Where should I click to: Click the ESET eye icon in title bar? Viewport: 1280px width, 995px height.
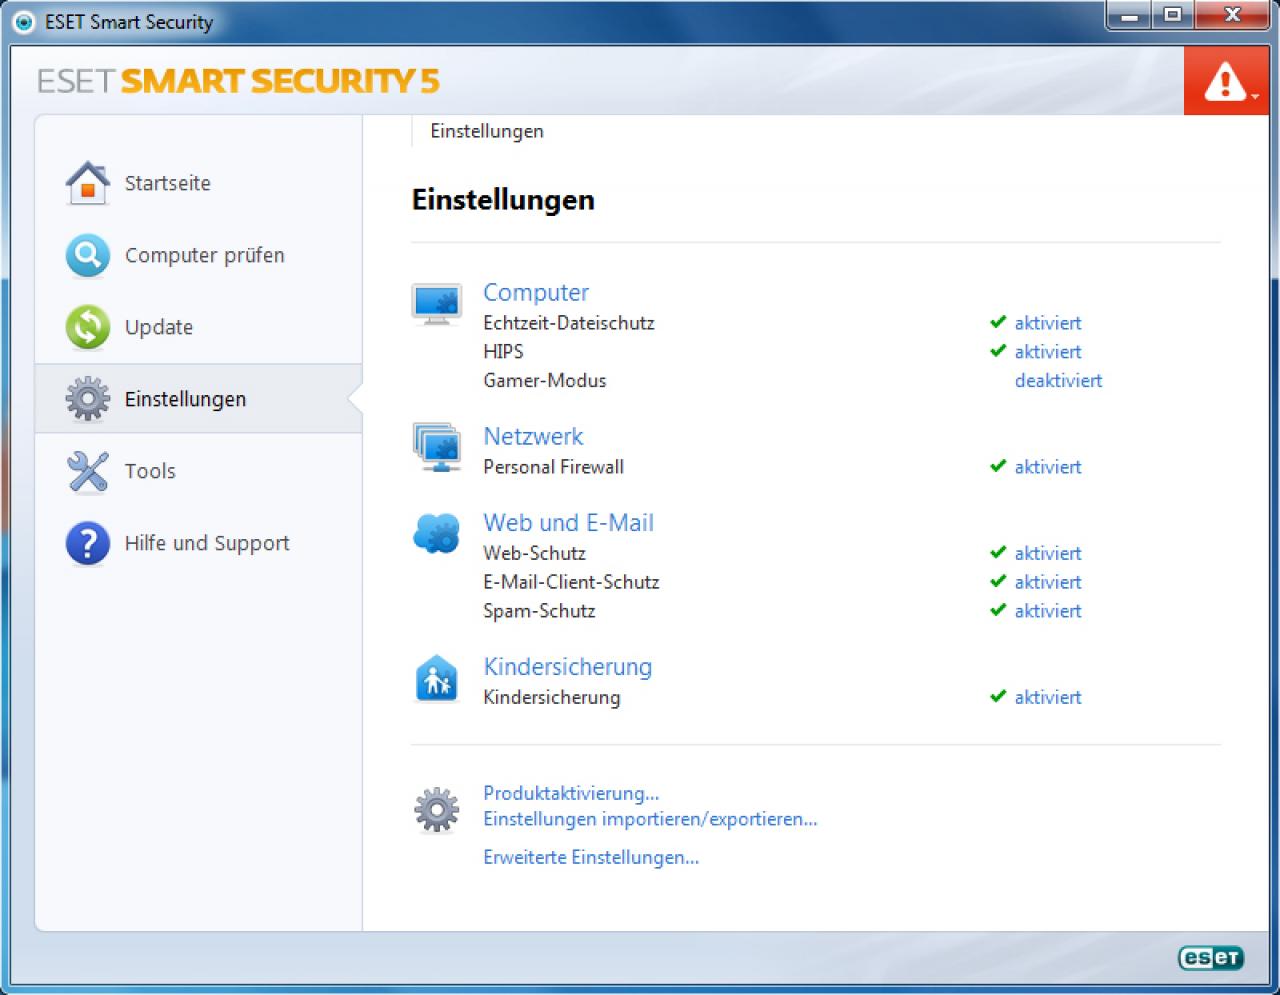(24, 21)
